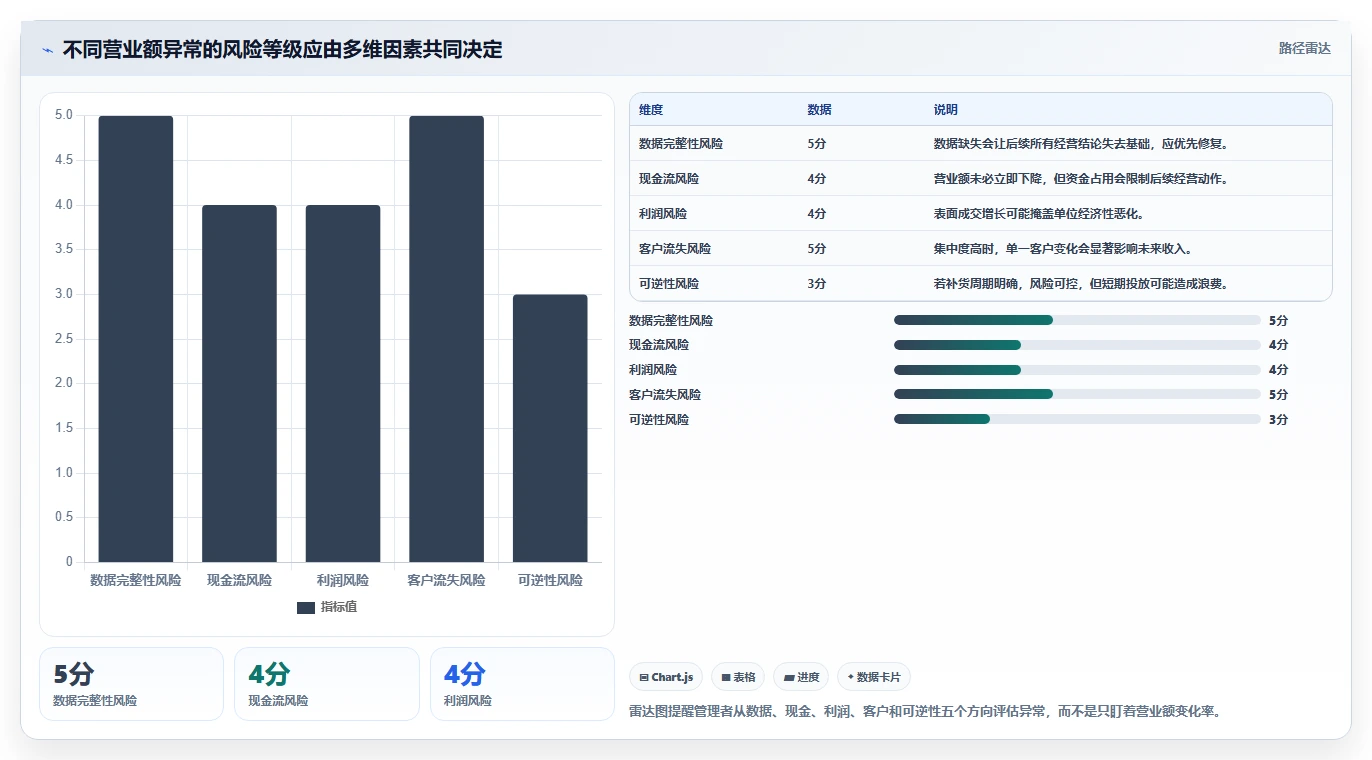Click the 进度 chip
This screenshot has width=1372, height=760.
(801, 677)
